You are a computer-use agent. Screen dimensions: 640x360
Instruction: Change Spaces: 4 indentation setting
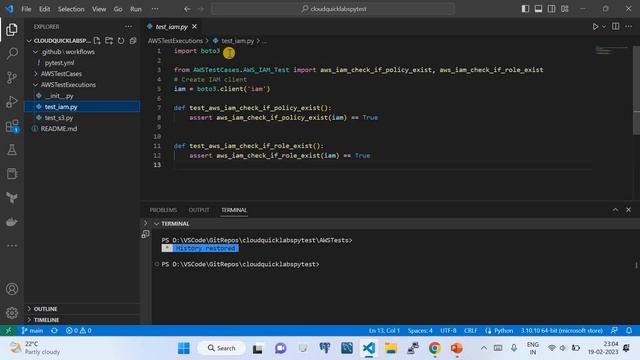(x=420, y=331)
